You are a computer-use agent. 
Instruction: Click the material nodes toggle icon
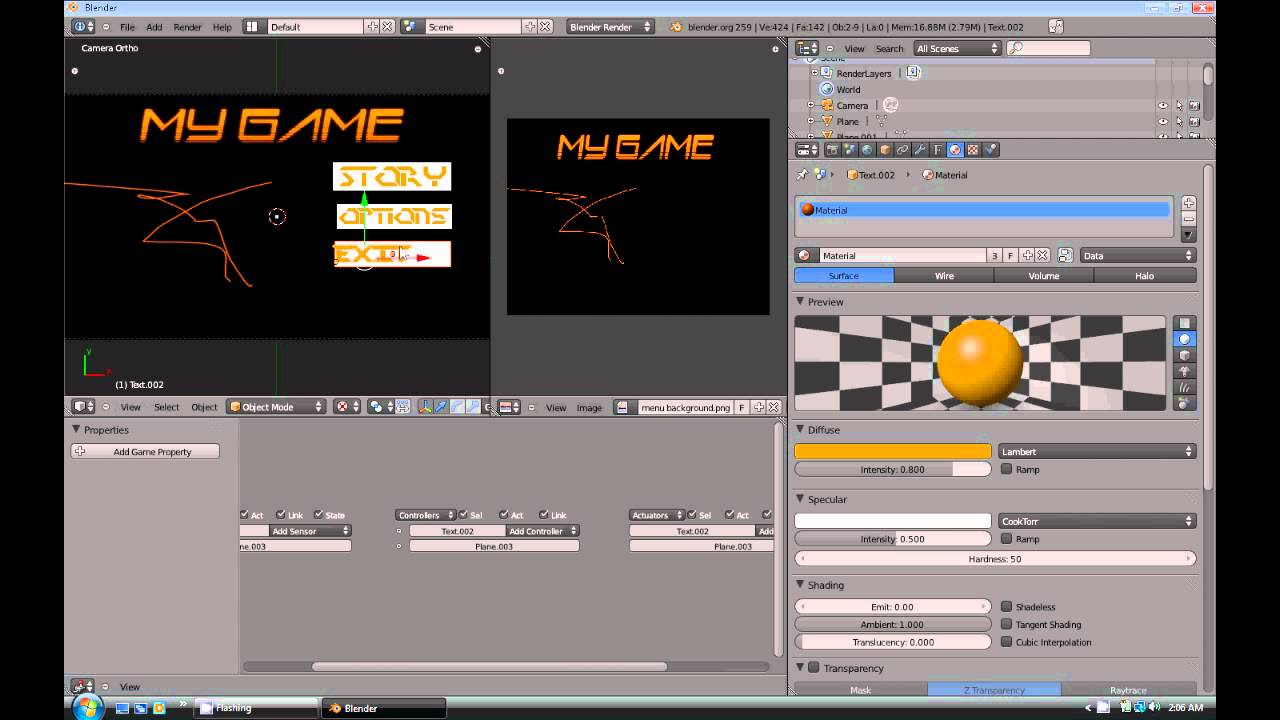coord(1065,256)
